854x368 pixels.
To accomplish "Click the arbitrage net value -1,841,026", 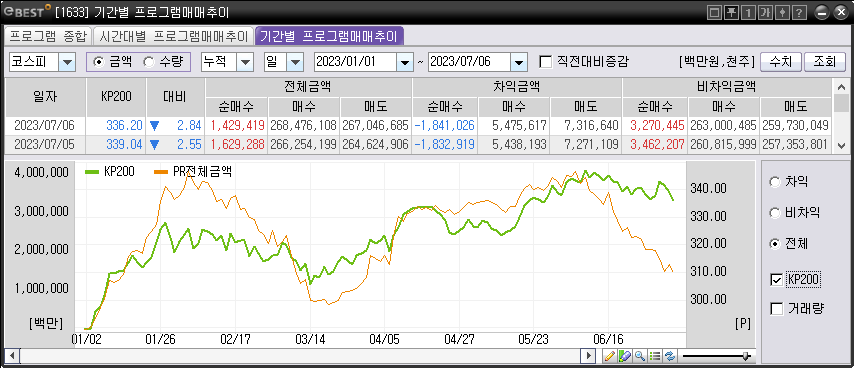I will click(444, 126).
